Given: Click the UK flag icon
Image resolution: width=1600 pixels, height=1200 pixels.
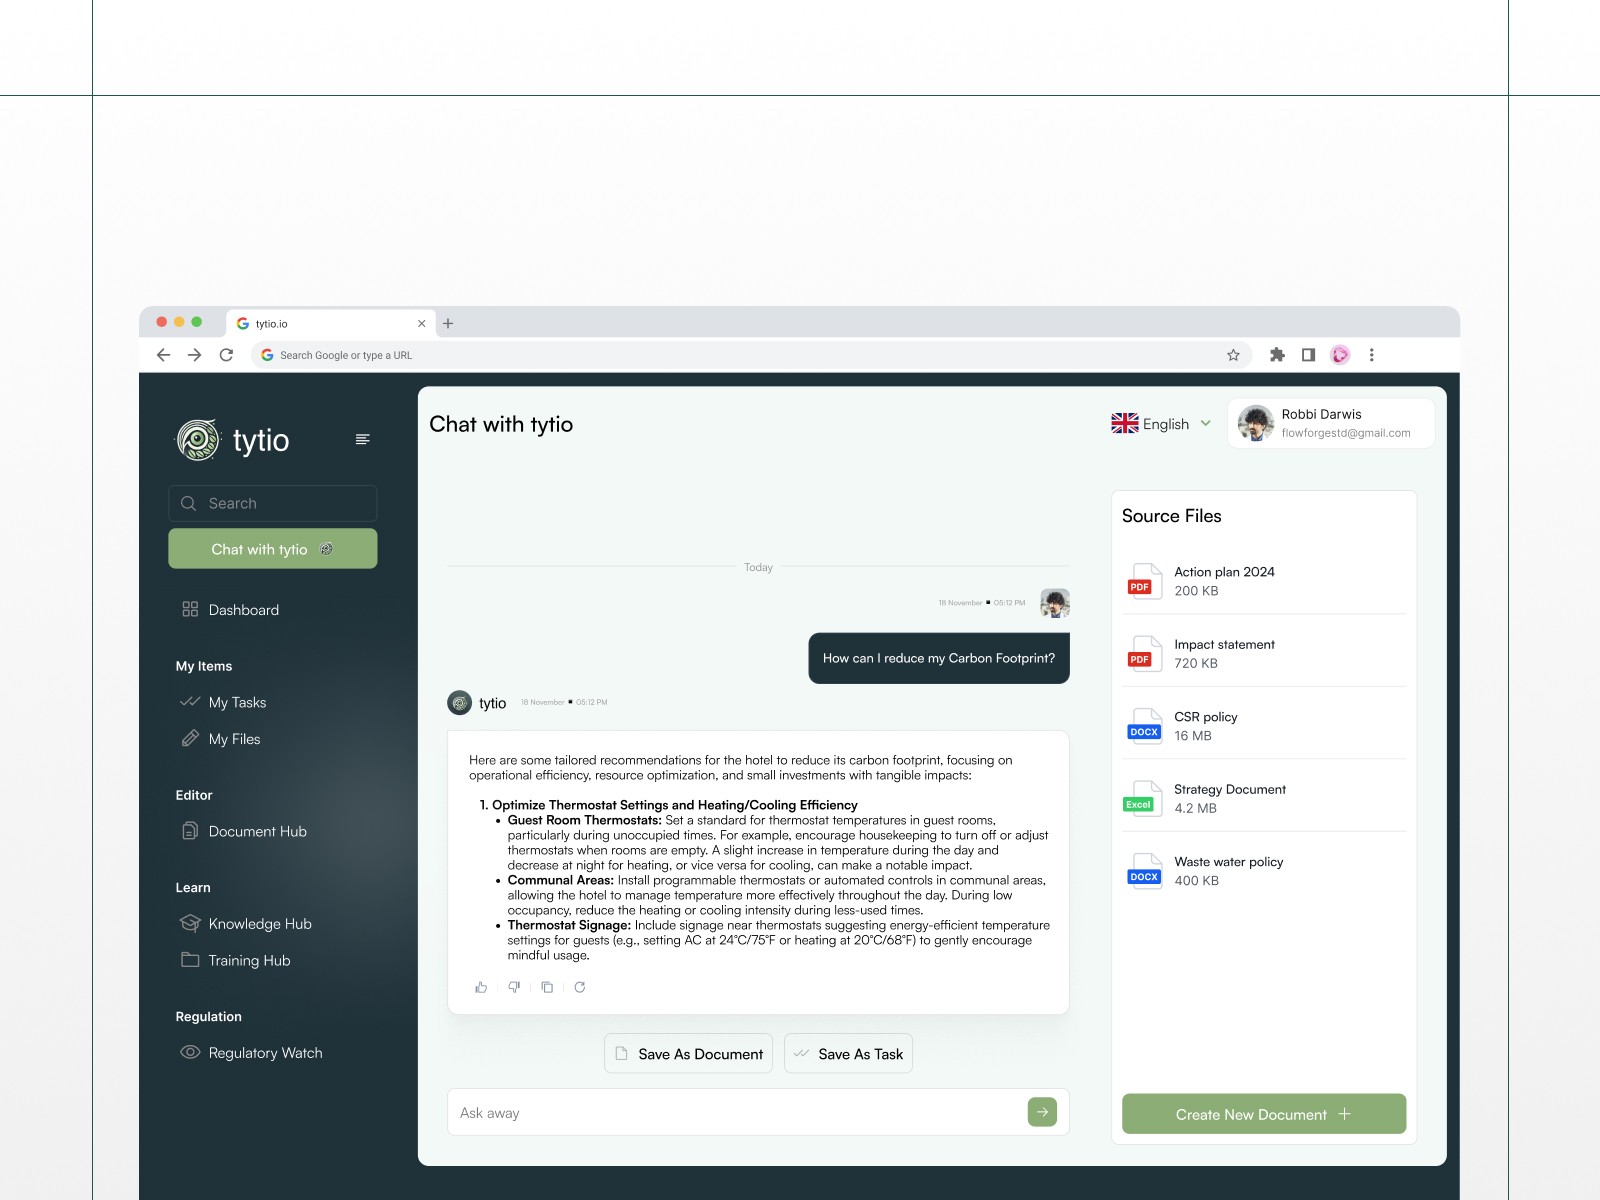Looking at the screenshot, I should coord(1125,423).
